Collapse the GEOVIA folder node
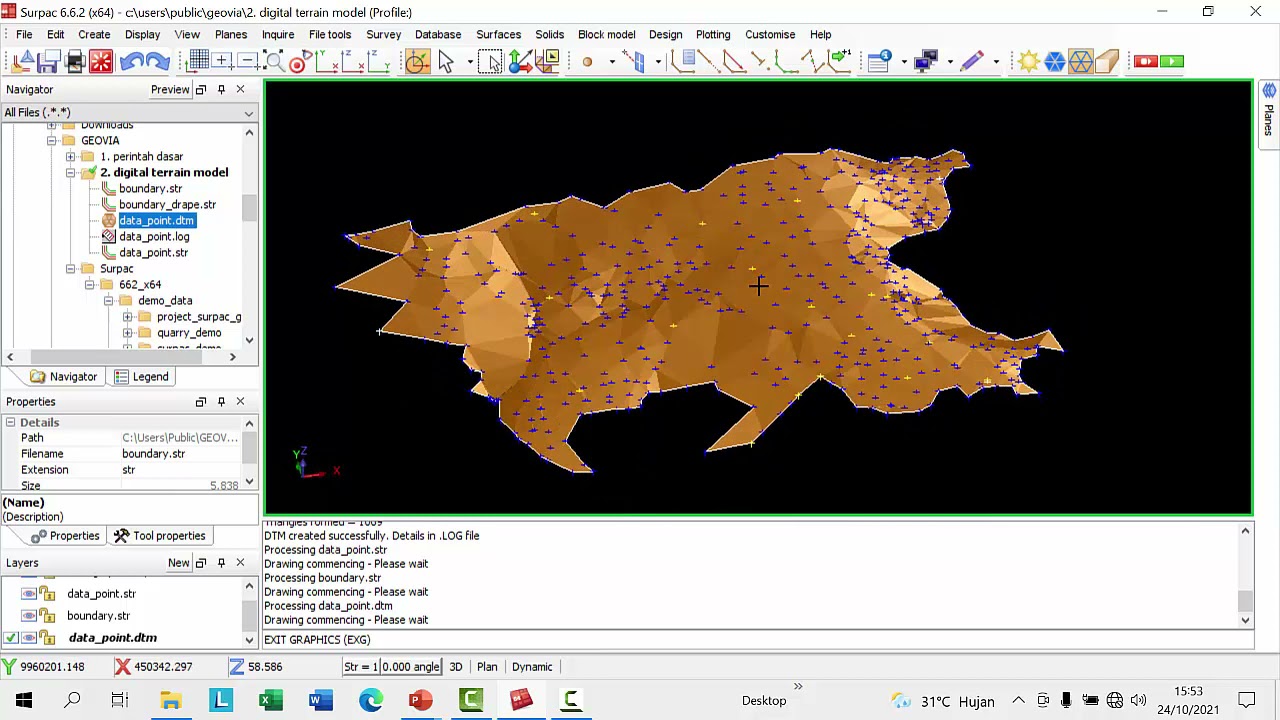Image resolution: width=1280 pixels, height=720 pixels. point(51,141)
